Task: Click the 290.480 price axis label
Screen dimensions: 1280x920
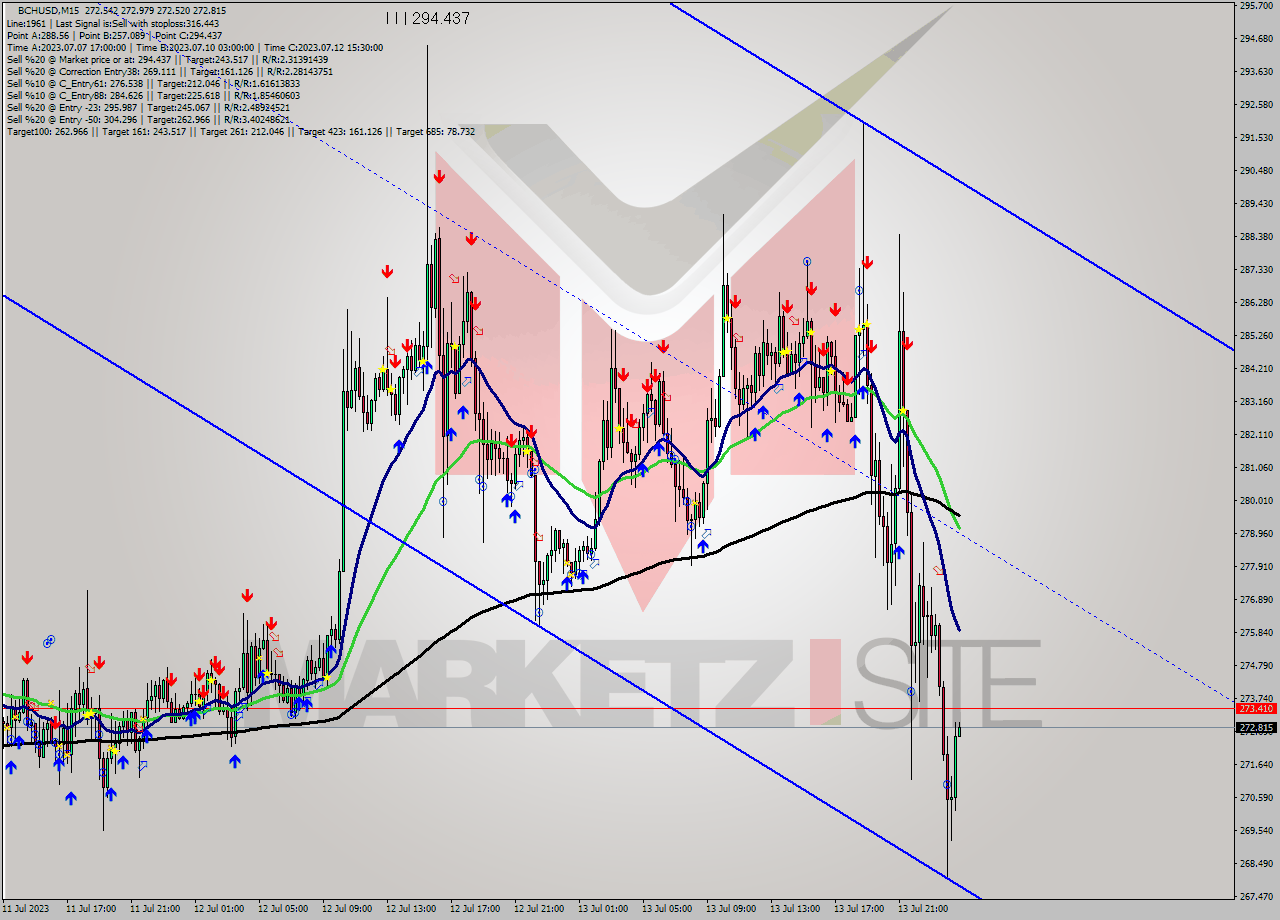Action: click(1256, 171)
